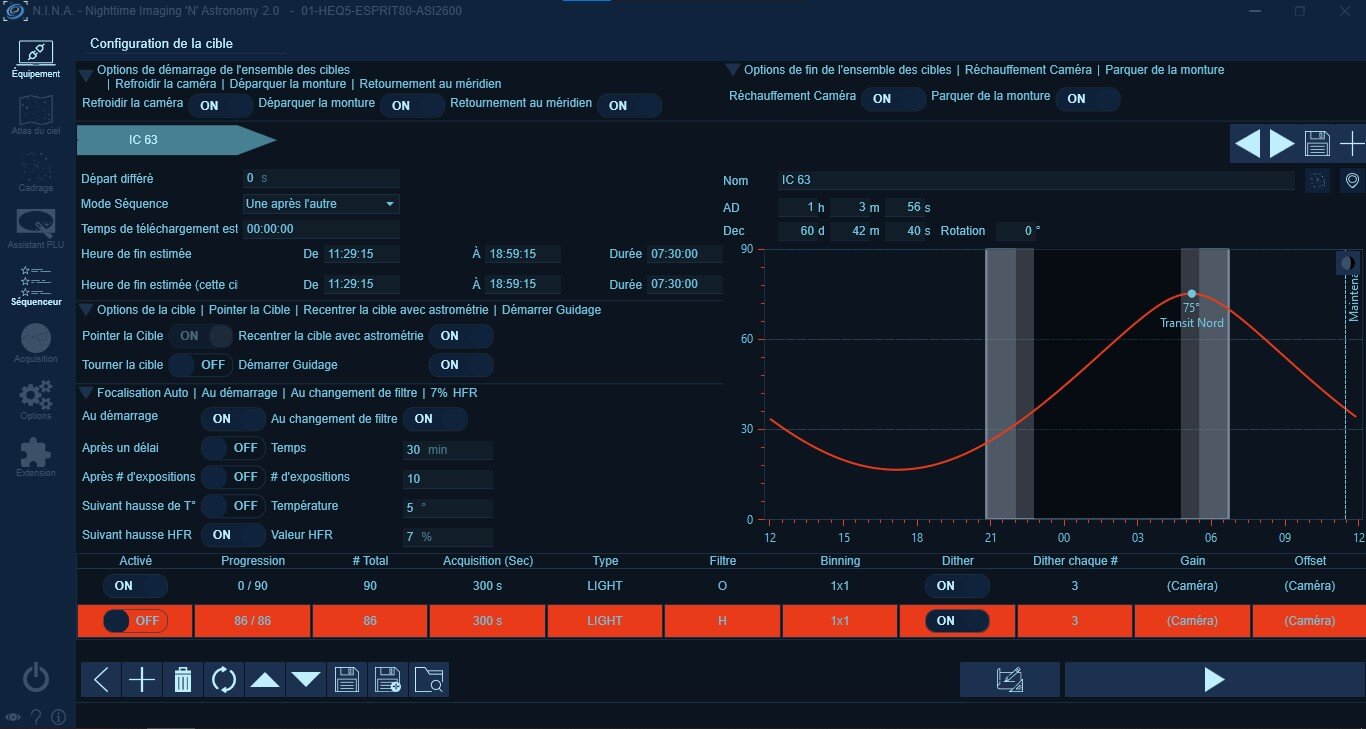Add a sequence row with the bottom plus icon
The height and width of the screenshot is (729, 1366).
(x=142, y=680)
